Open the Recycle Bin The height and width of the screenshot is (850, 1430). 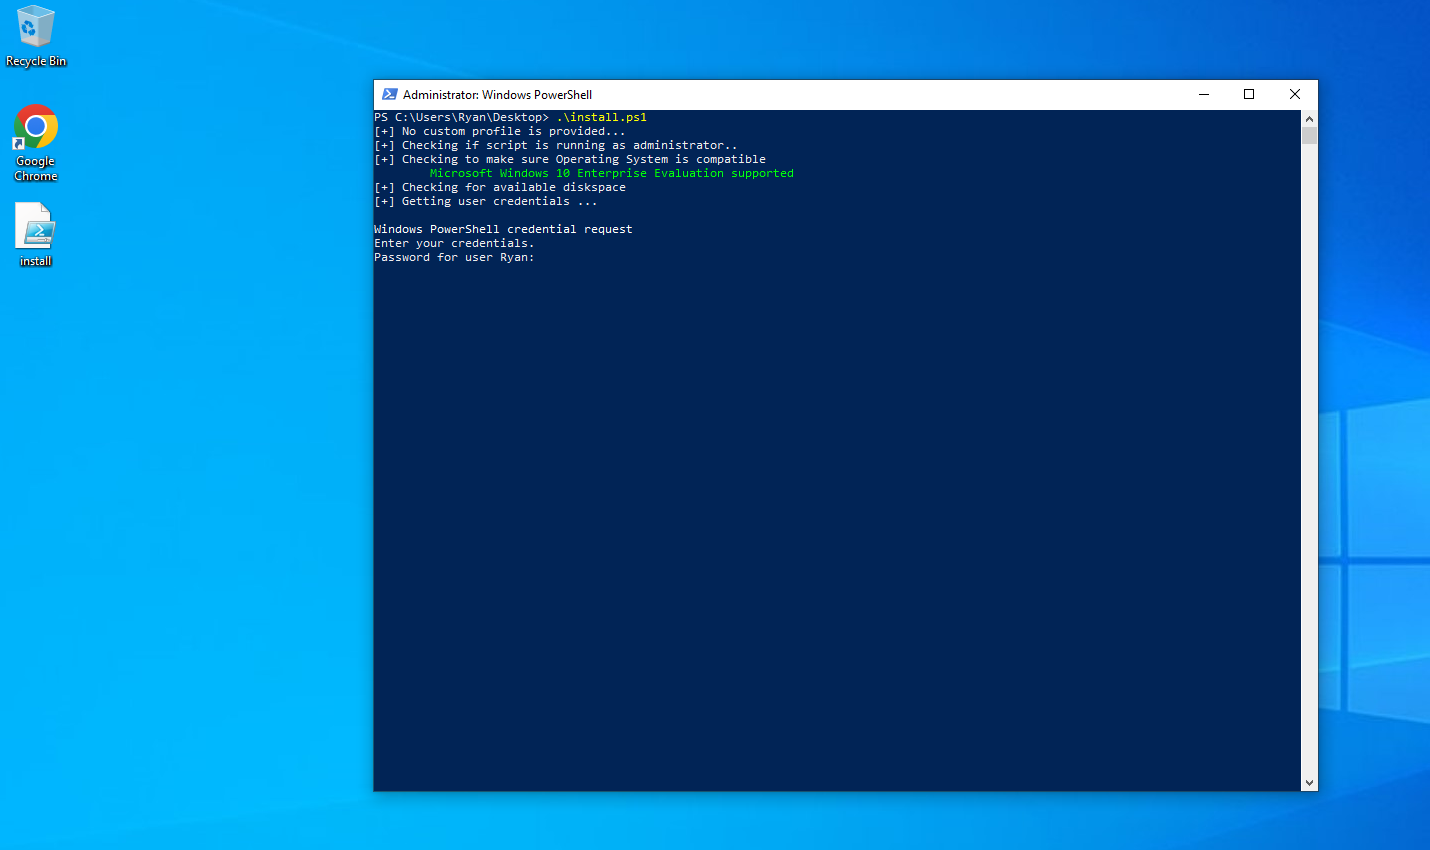(x=35, y=25)
